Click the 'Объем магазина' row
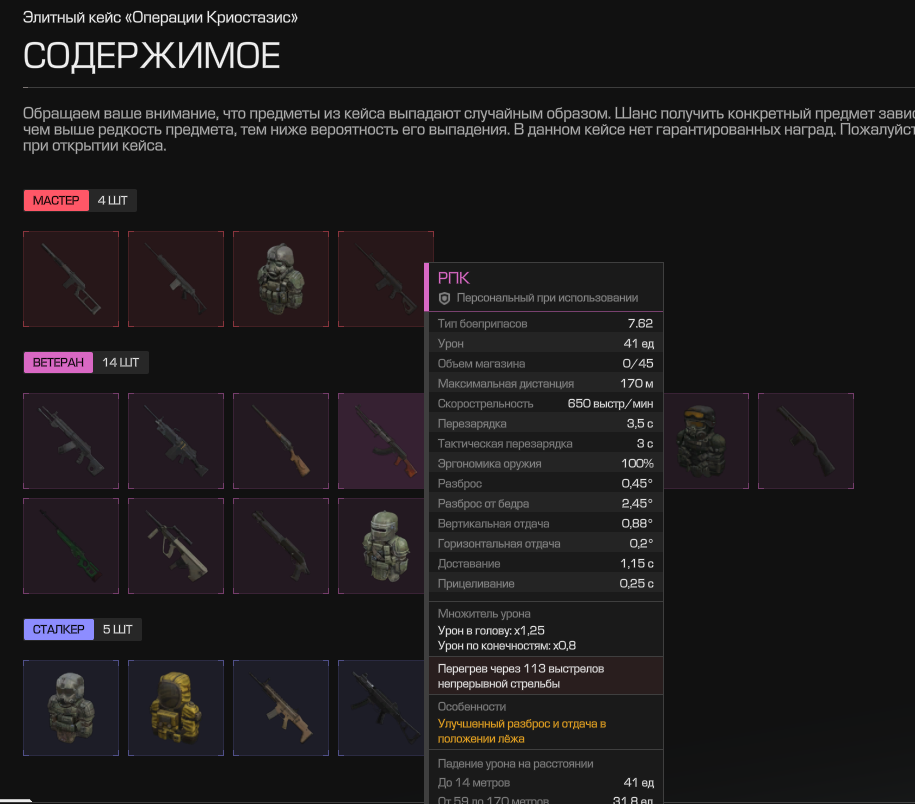The width and height of the screenshot is (915, 804). point(546,363)
